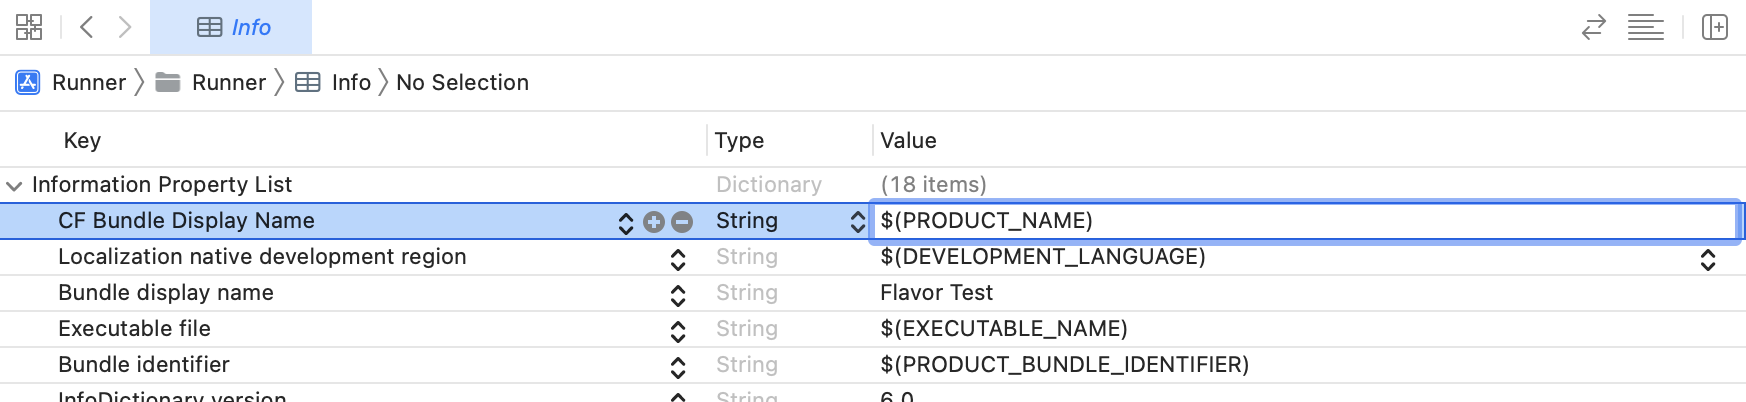The height and width of the screenshot is (402, 1746).
Task: Remove the CF Bundle Display Name row
Action: [682, 222]
